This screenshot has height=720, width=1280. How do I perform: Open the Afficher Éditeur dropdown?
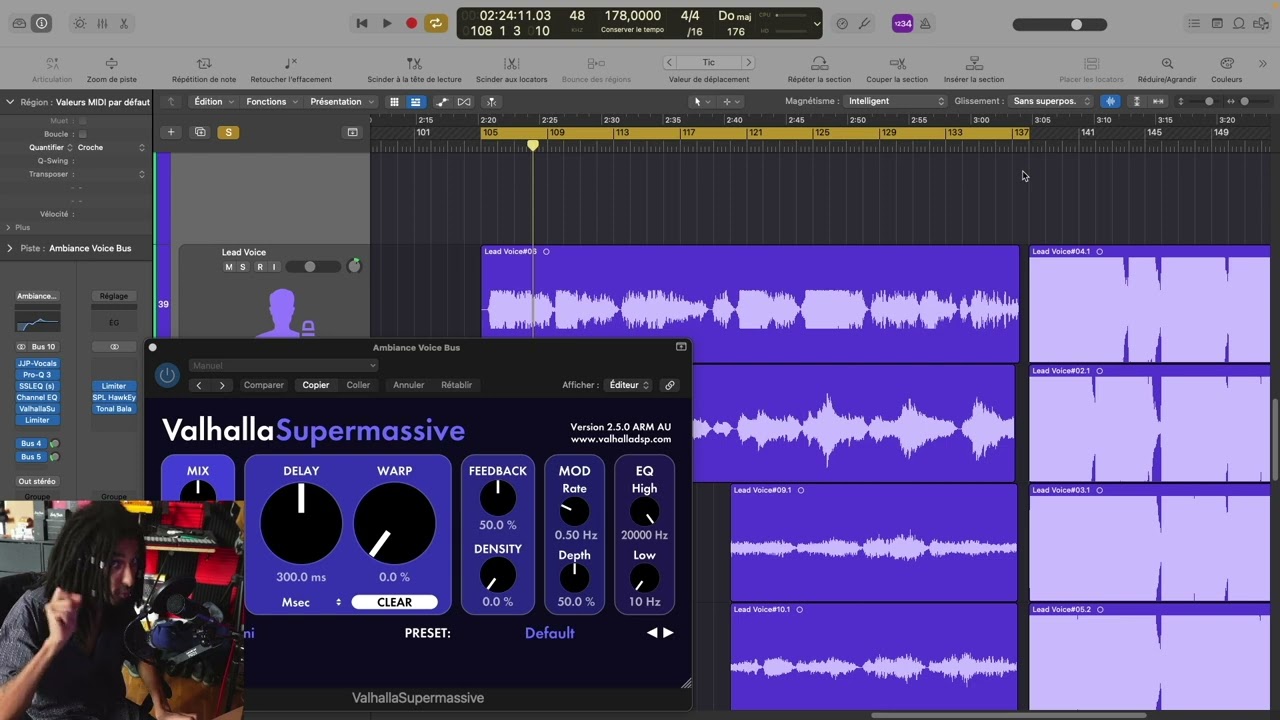629,385
